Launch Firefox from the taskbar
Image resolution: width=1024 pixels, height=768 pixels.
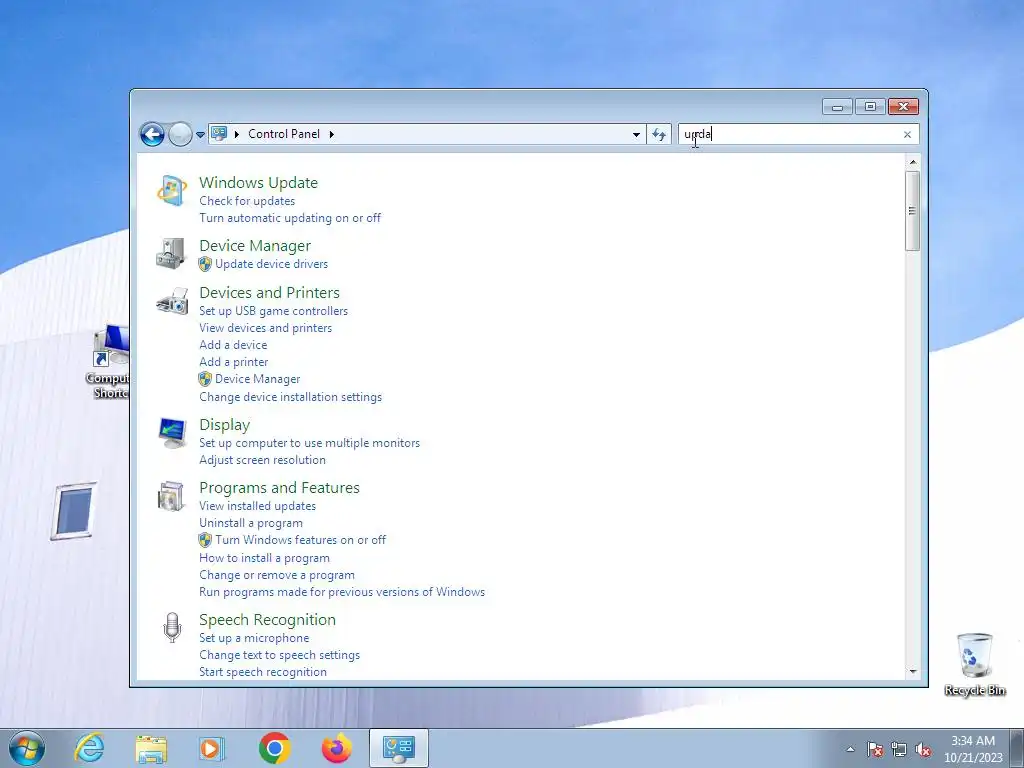click(x=336, y=748)
